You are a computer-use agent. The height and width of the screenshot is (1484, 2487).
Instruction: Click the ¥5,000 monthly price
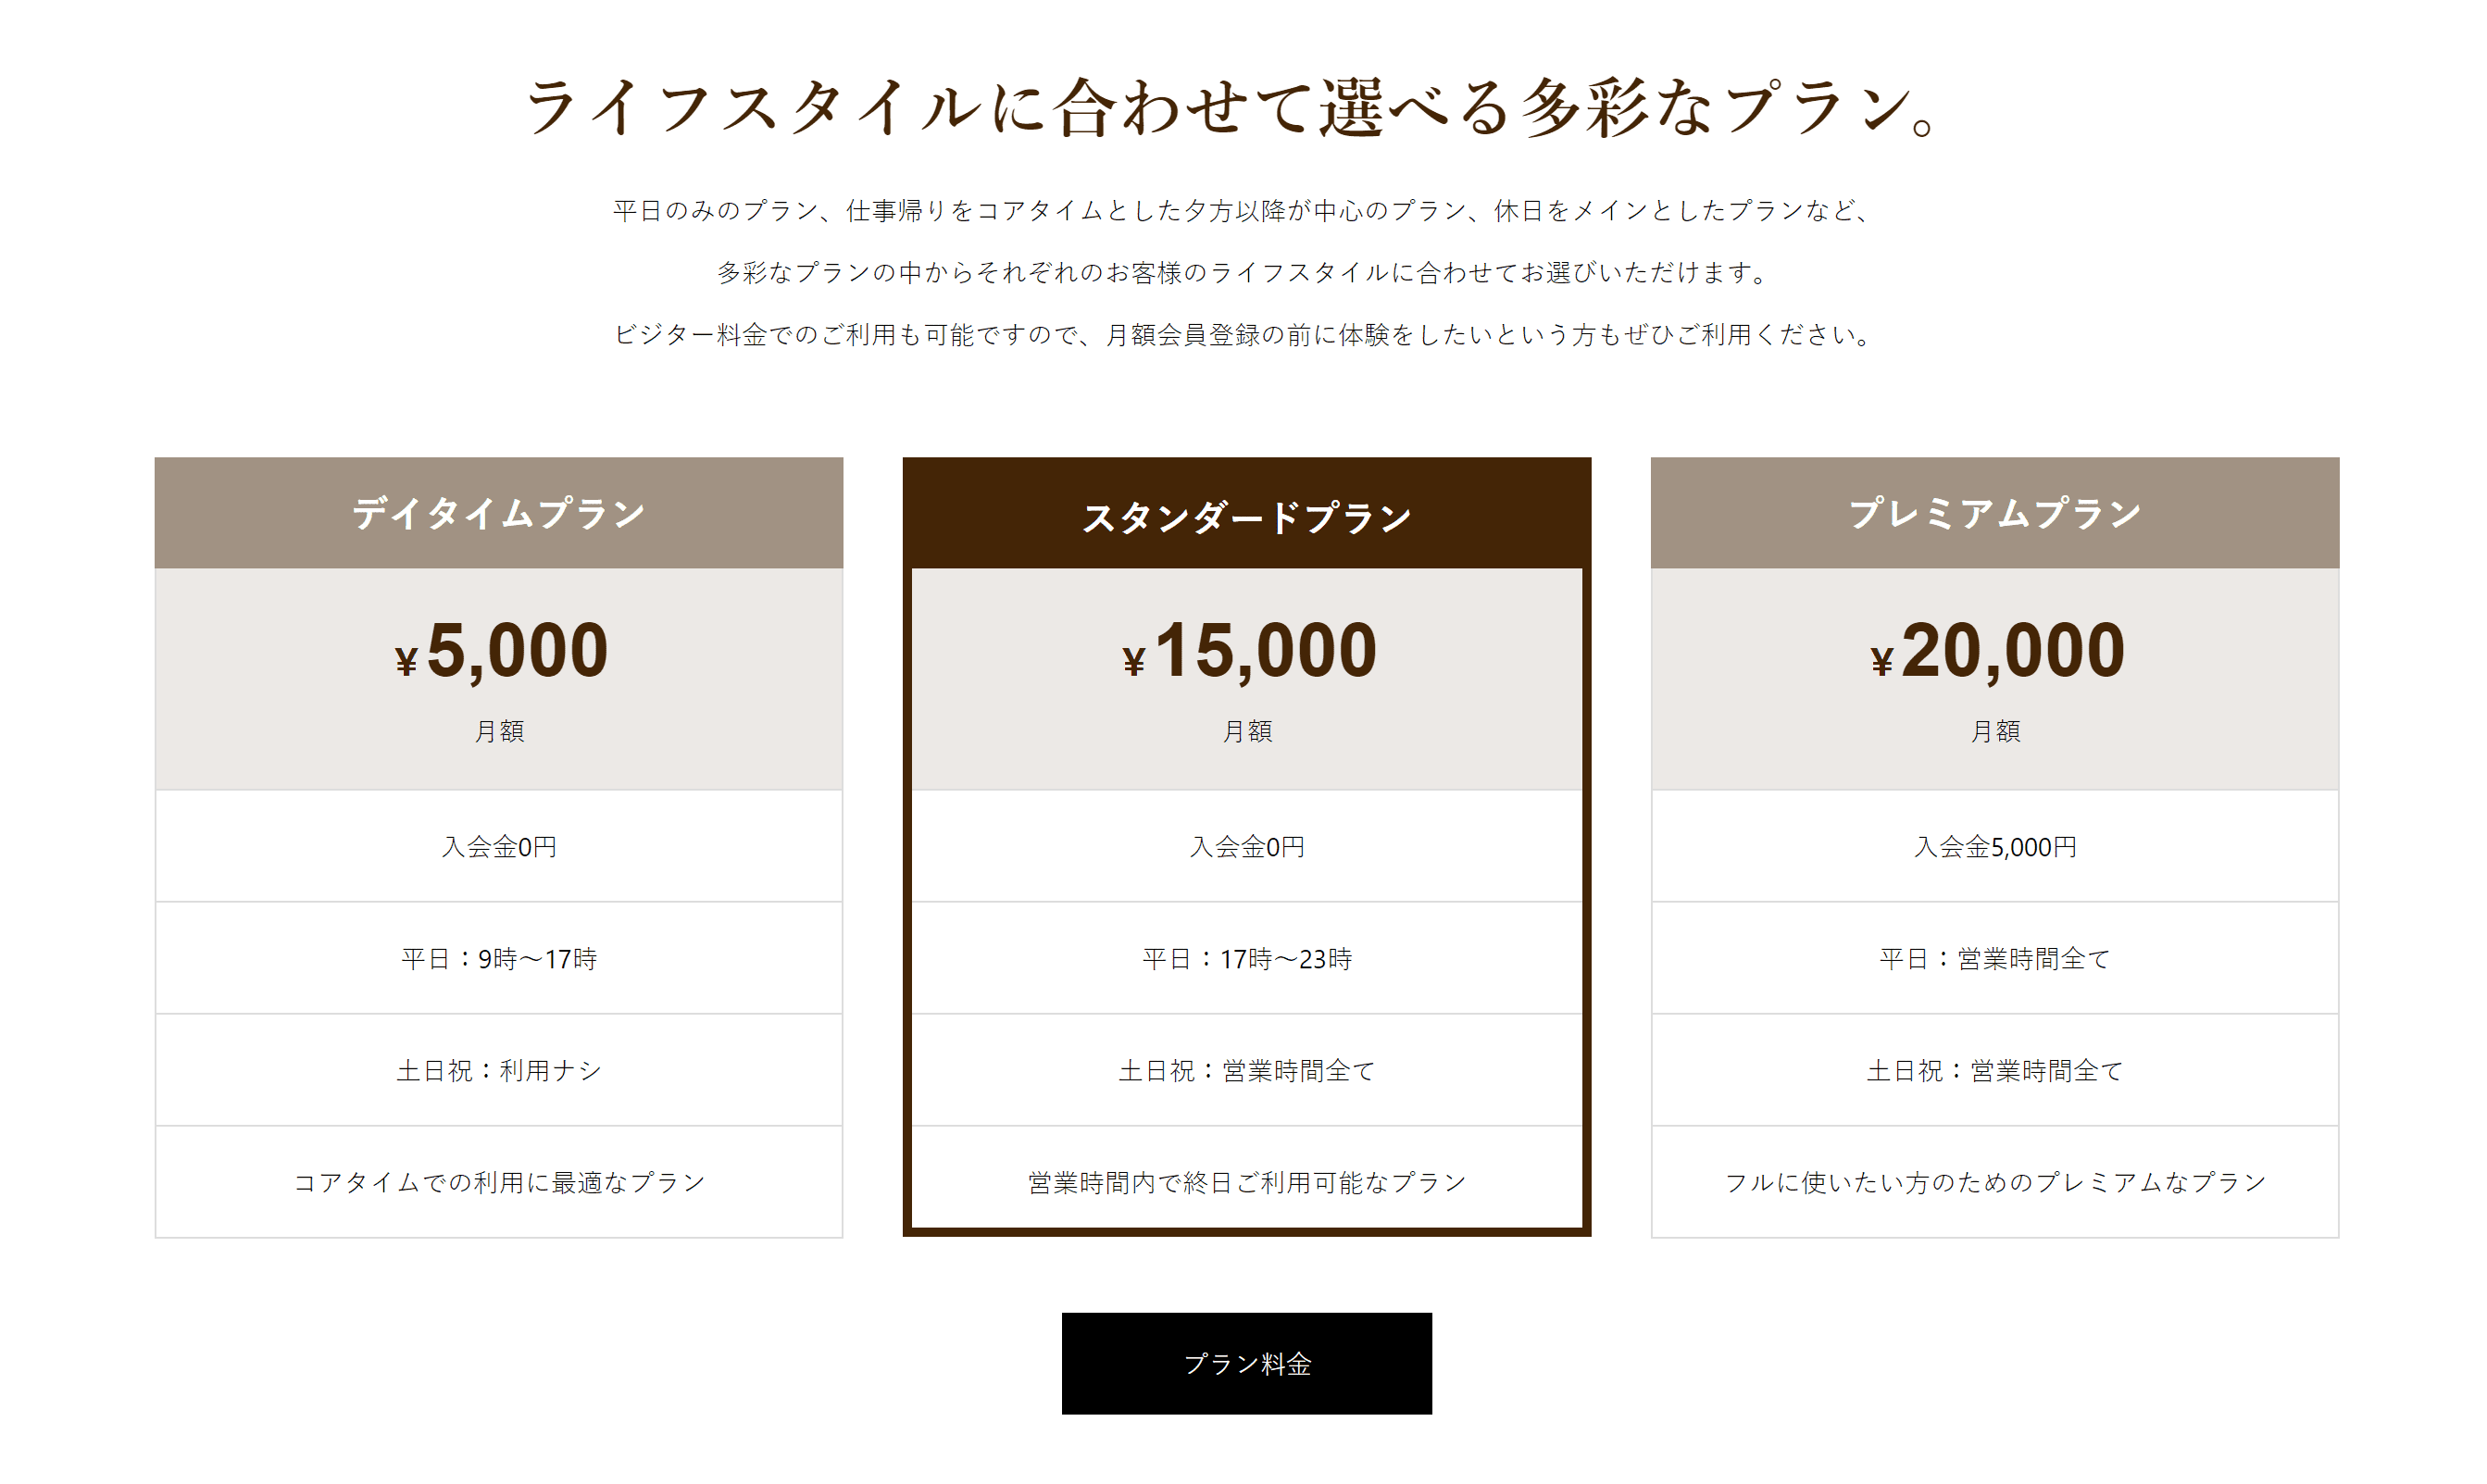501,651
